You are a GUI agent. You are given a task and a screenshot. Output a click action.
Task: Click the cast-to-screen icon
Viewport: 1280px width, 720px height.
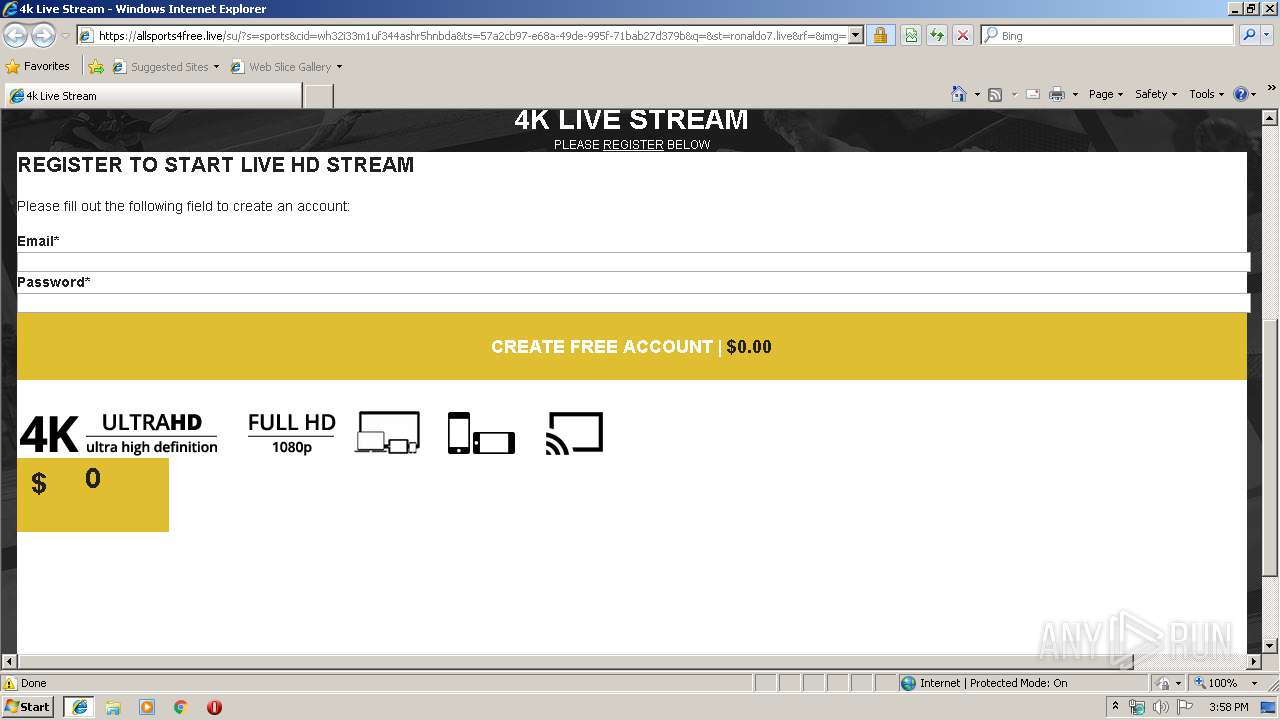click(x=574, y=433)
